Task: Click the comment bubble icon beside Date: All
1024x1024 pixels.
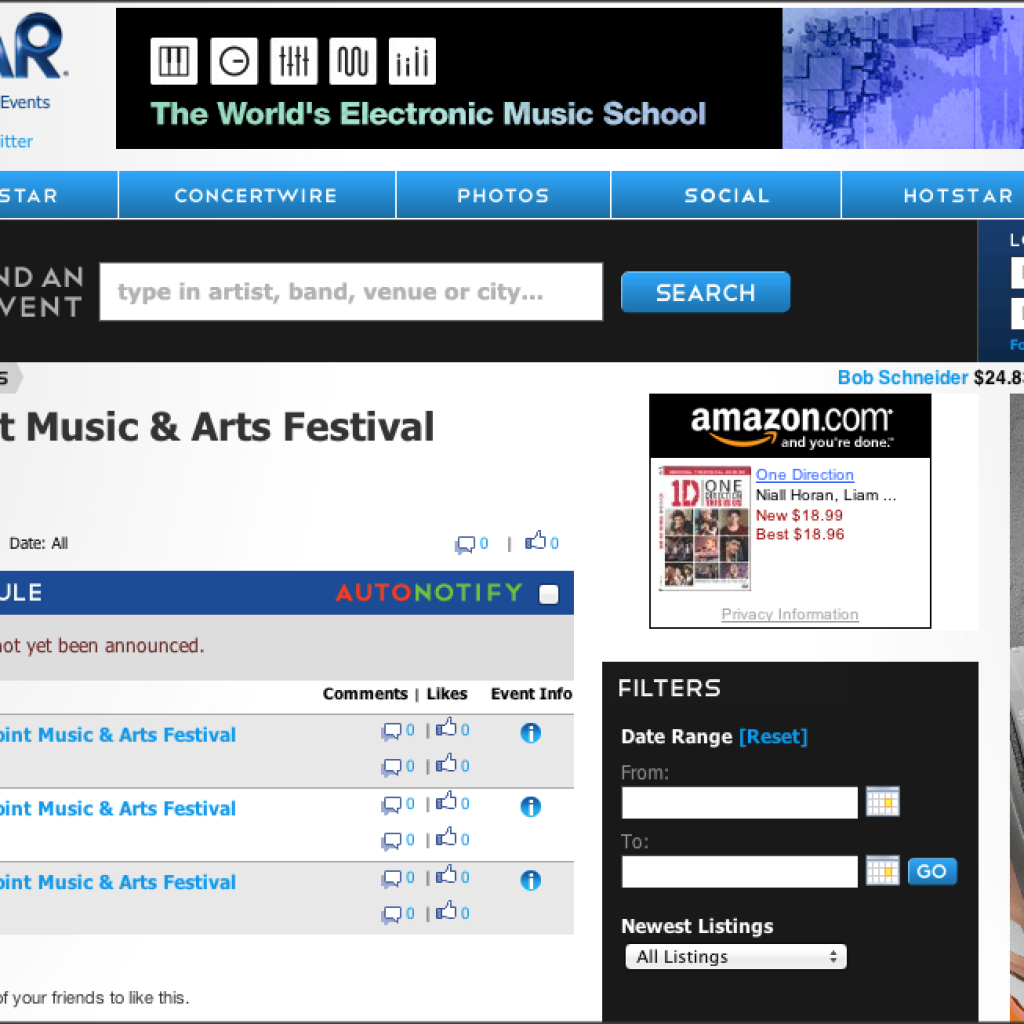Action: 465,544
